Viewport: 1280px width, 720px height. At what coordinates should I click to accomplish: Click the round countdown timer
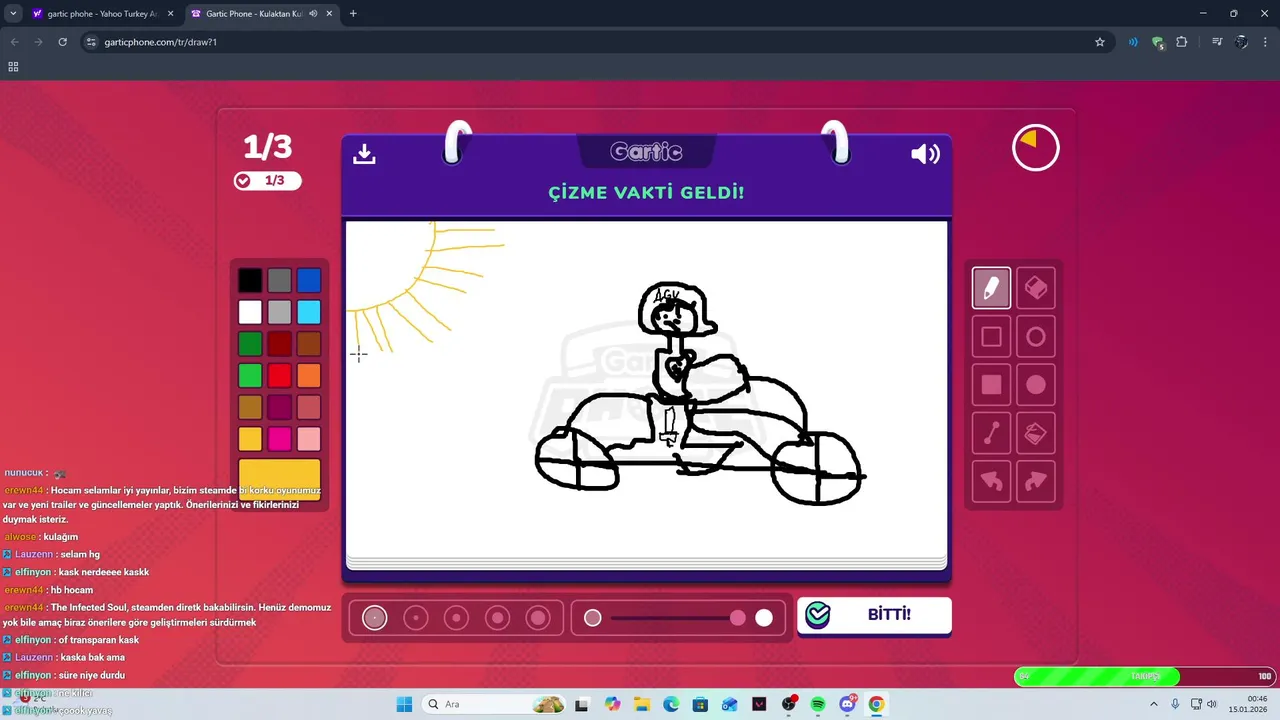pyautogui.click(x=1035, y=148)
